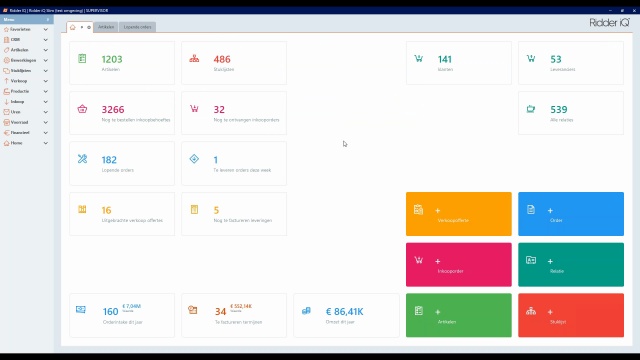Add new Relatie teal button
Viewport: 640px width, 360px height.
pyautogui.click(x=571, y=264)
